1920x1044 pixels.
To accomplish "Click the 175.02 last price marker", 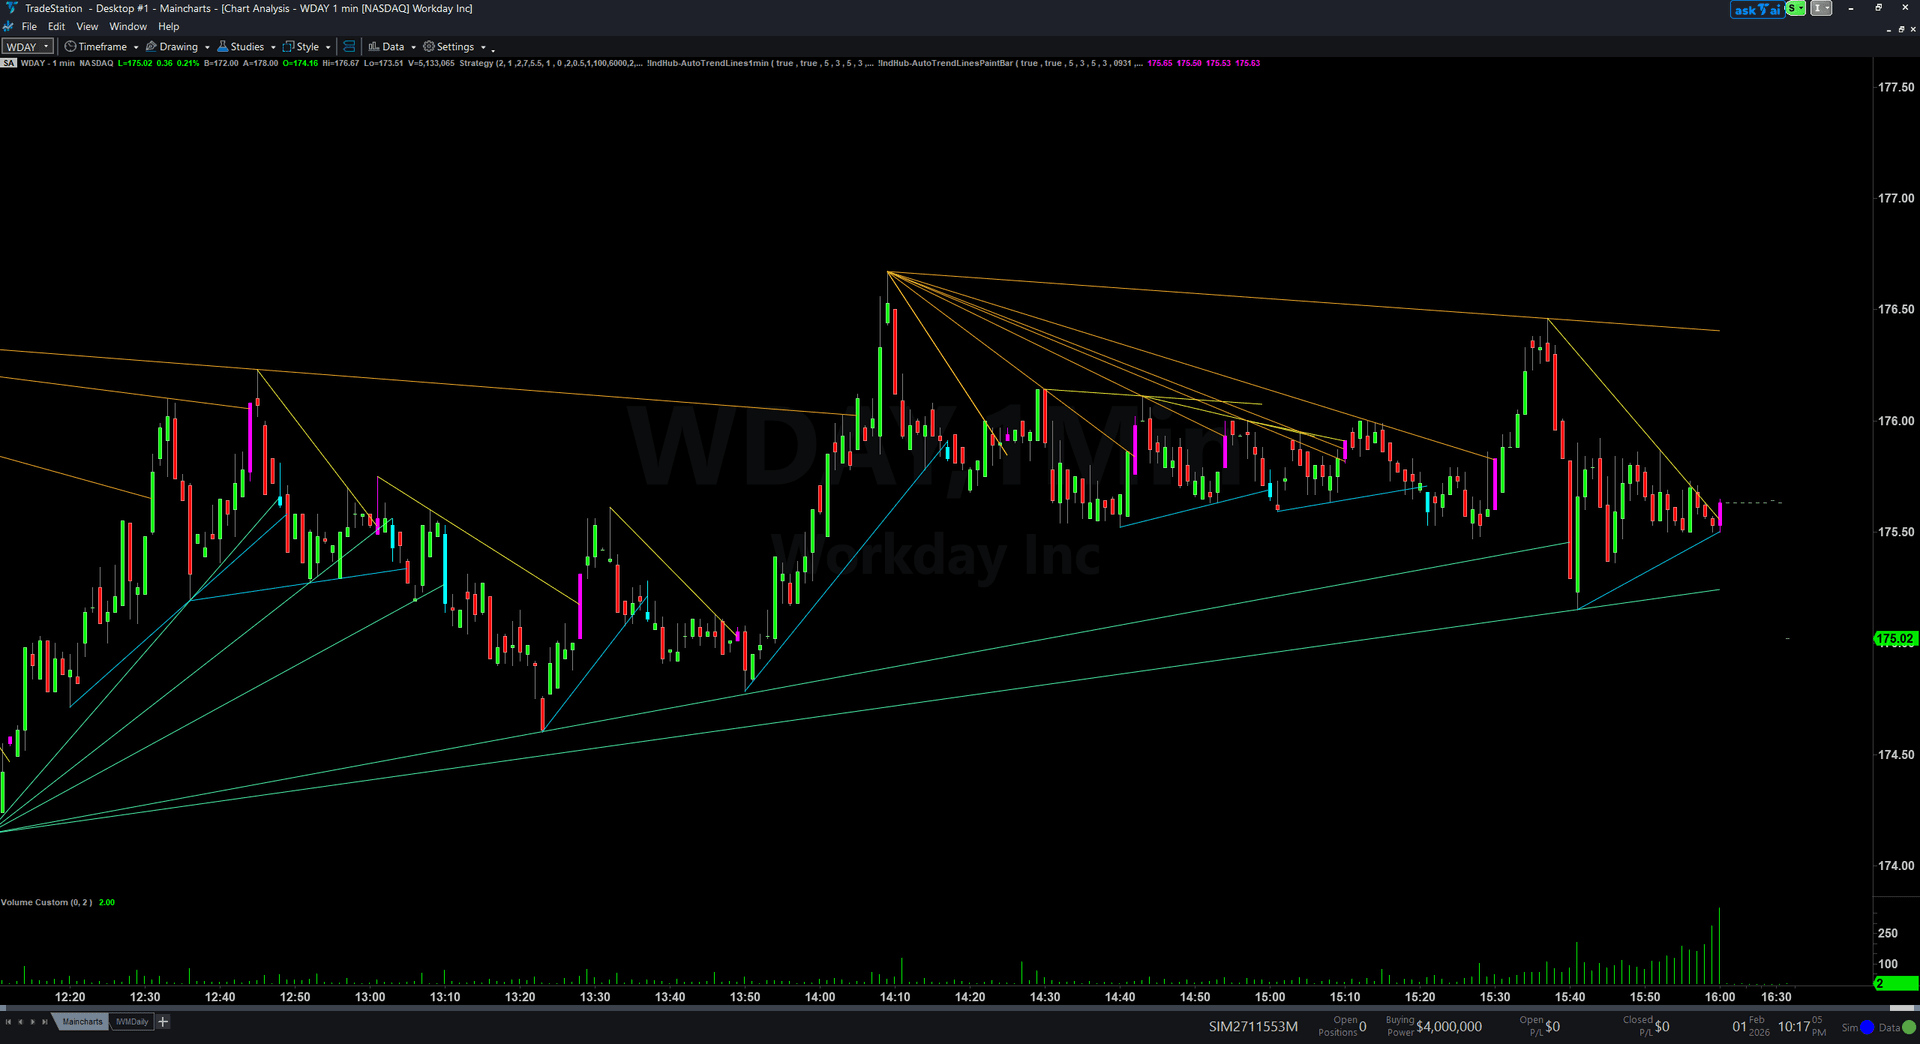I will [1895, 639].
